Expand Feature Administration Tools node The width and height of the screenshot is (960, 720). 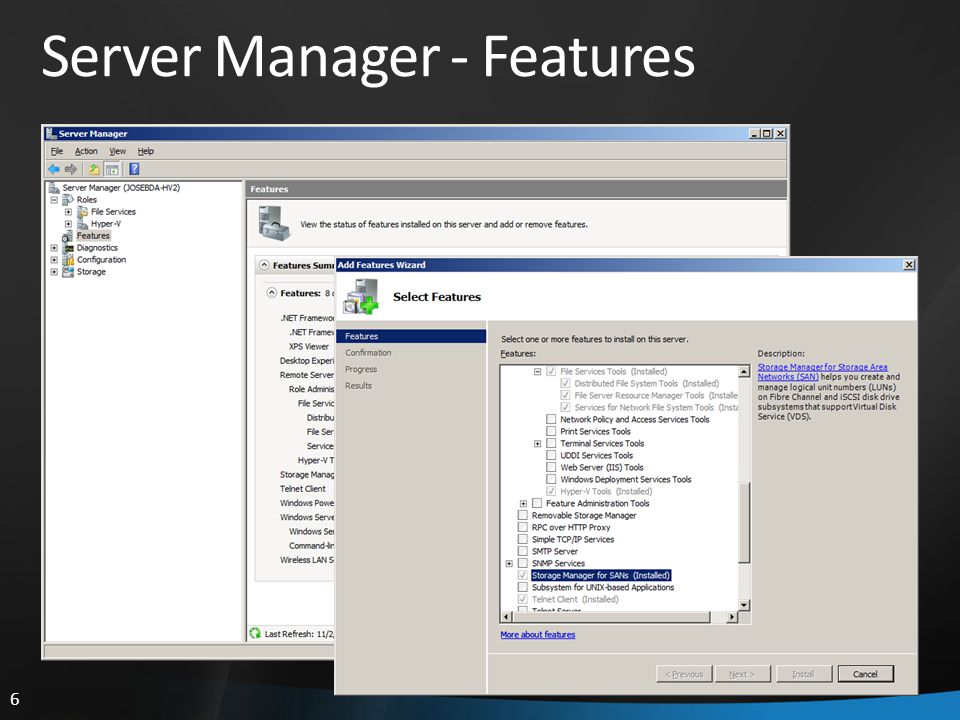pyautogui.click(x=523, y=503)
